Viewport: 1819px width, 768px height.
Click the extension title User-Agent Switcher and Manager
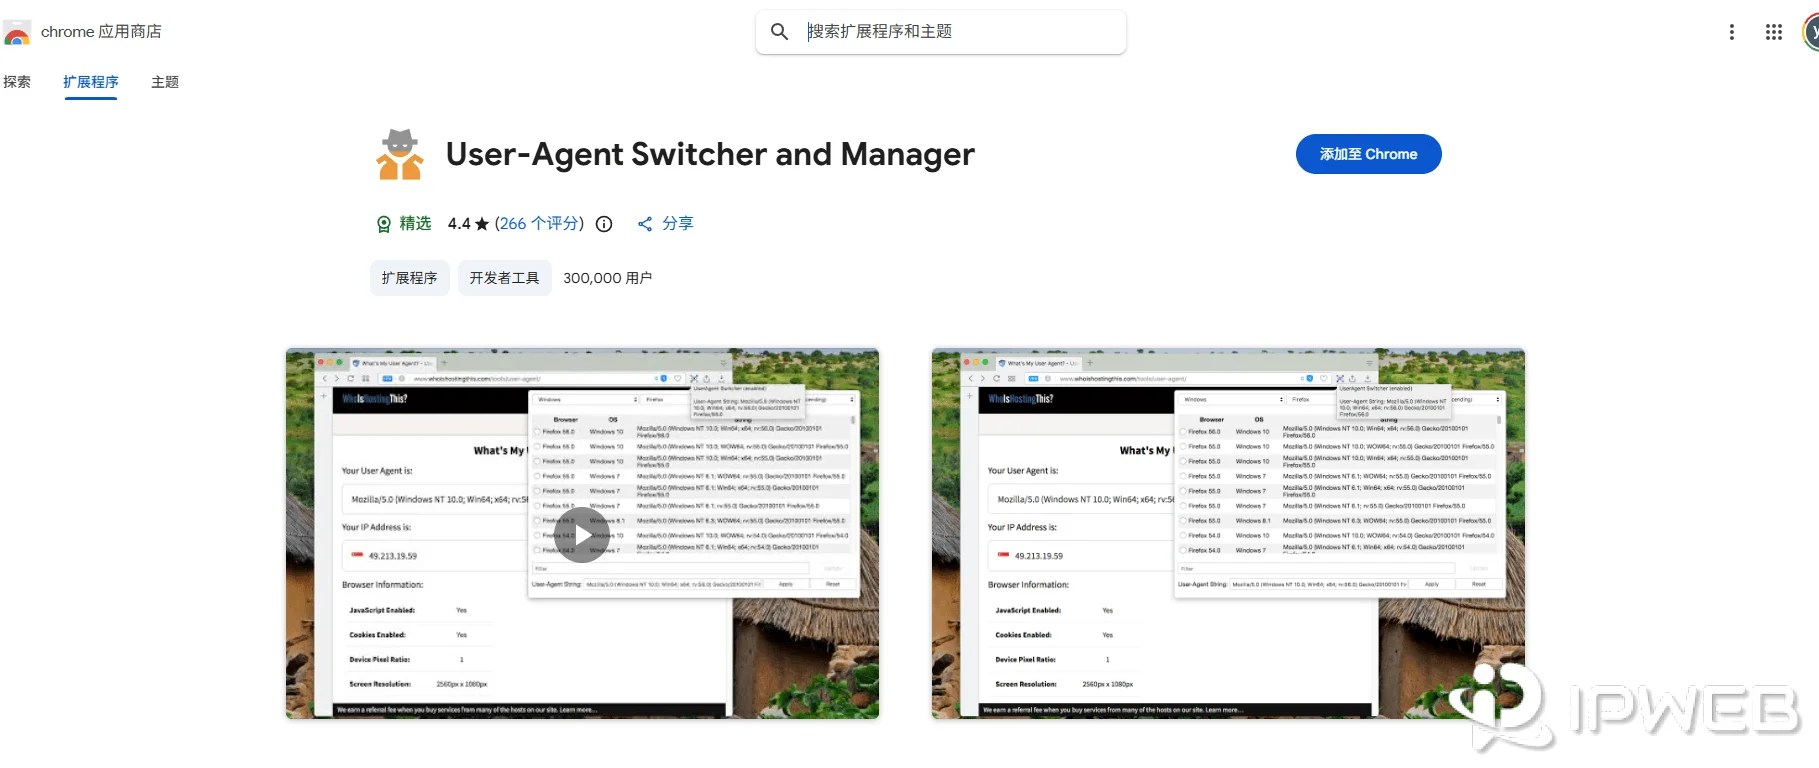click(710, 154)
